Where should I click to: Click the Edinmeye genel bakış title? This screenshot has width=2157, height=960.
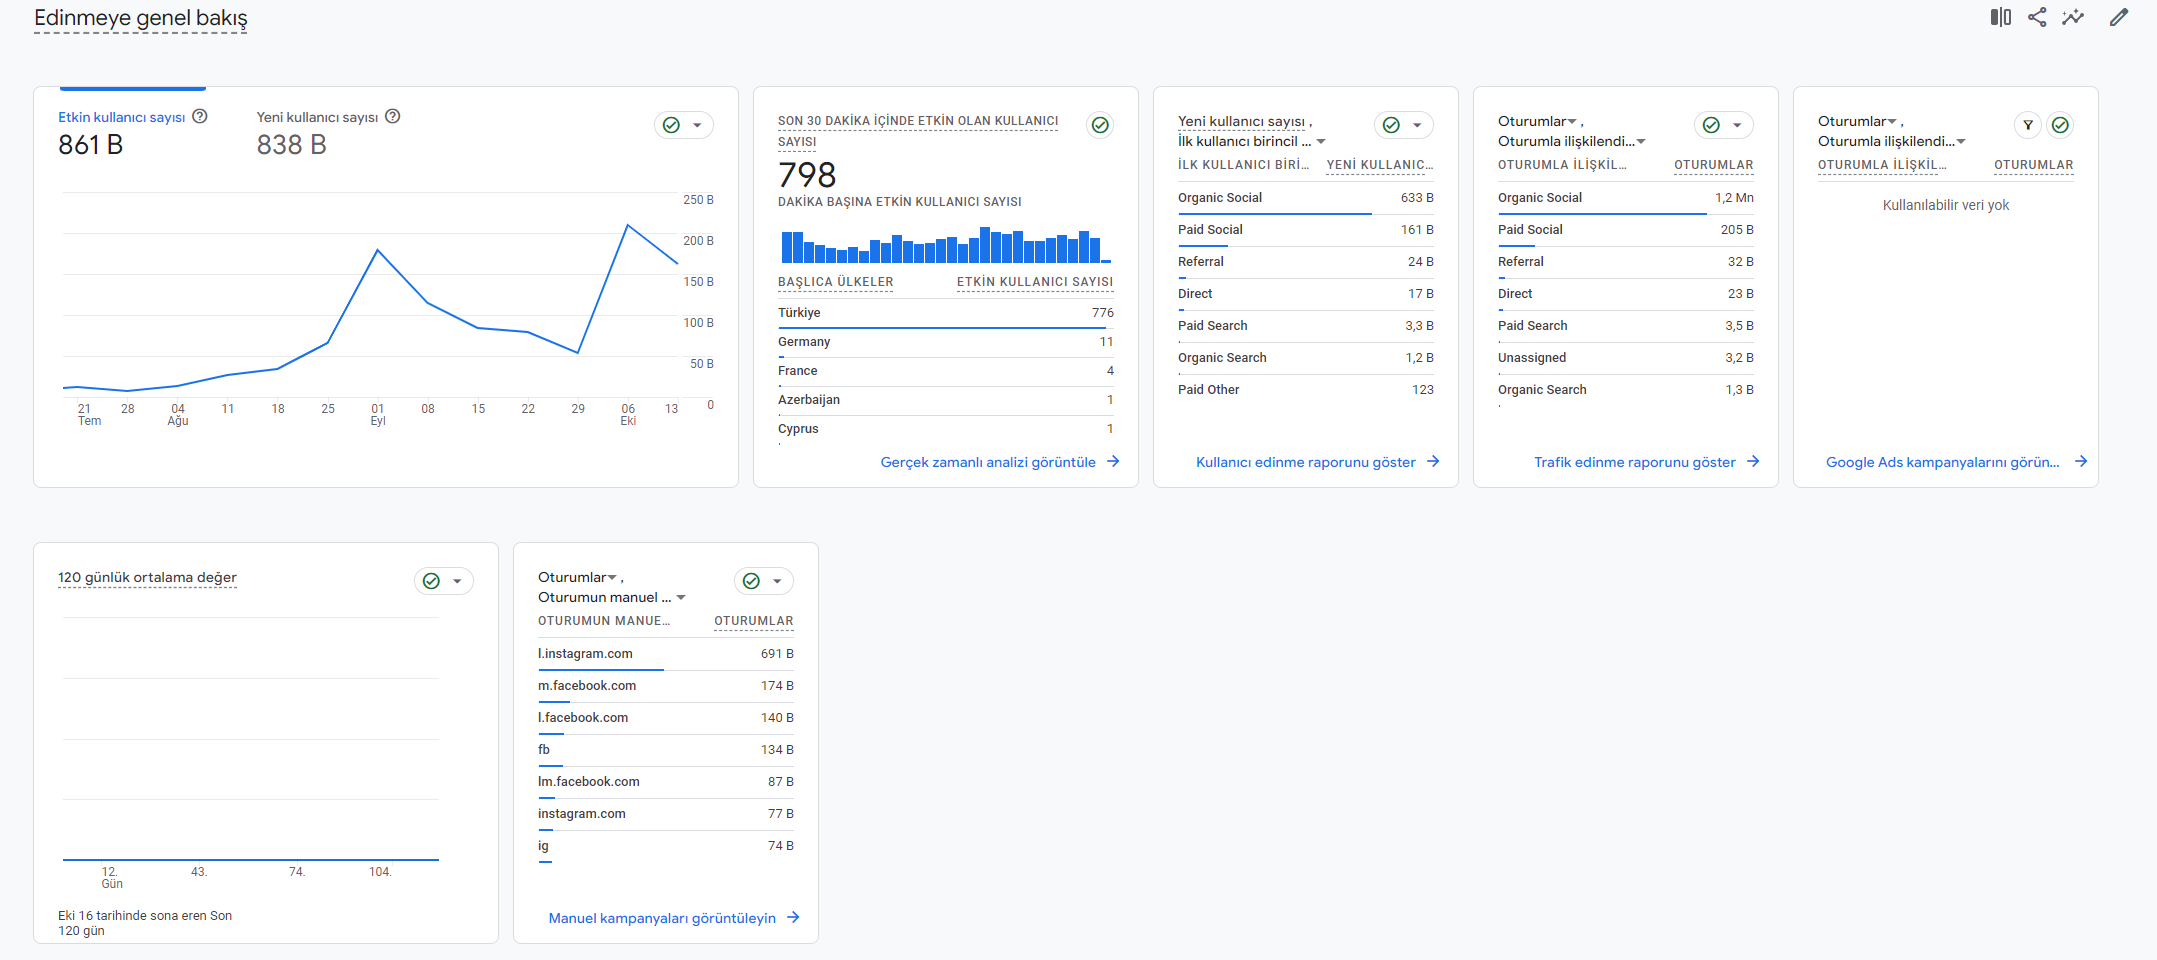(x=141, y=18)
